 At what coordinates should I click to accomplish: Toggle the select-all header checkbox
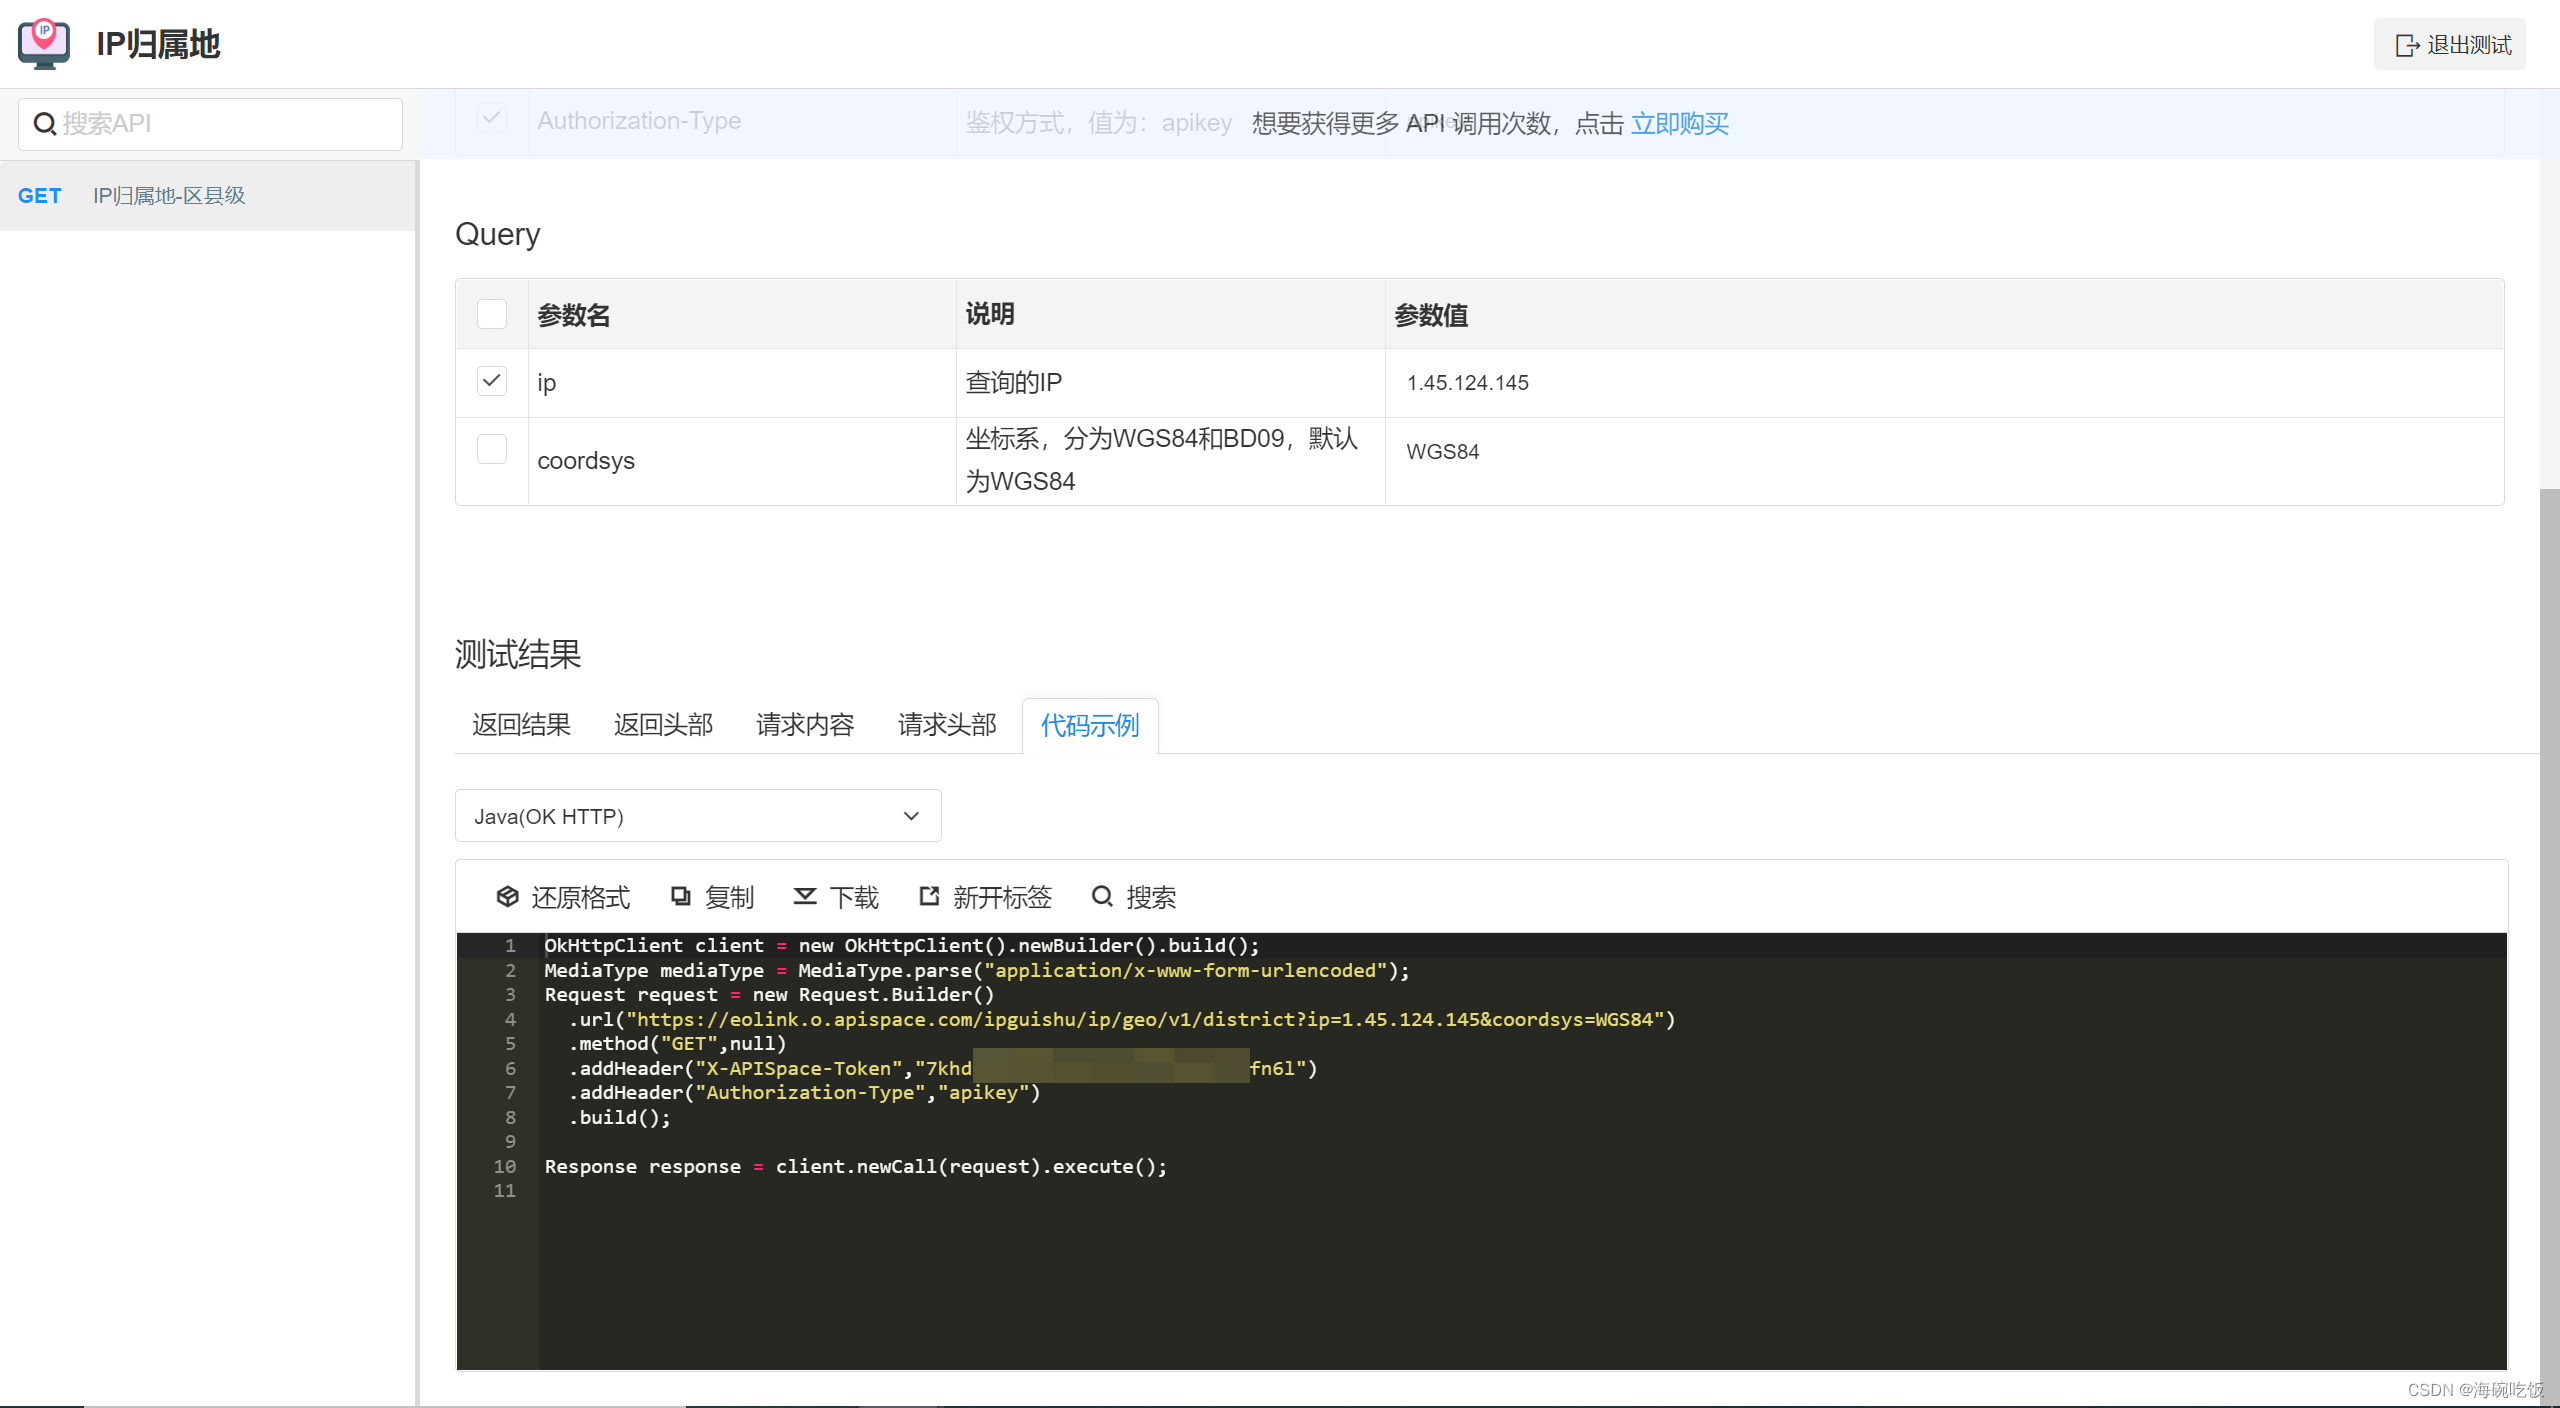tap(492, 314)
